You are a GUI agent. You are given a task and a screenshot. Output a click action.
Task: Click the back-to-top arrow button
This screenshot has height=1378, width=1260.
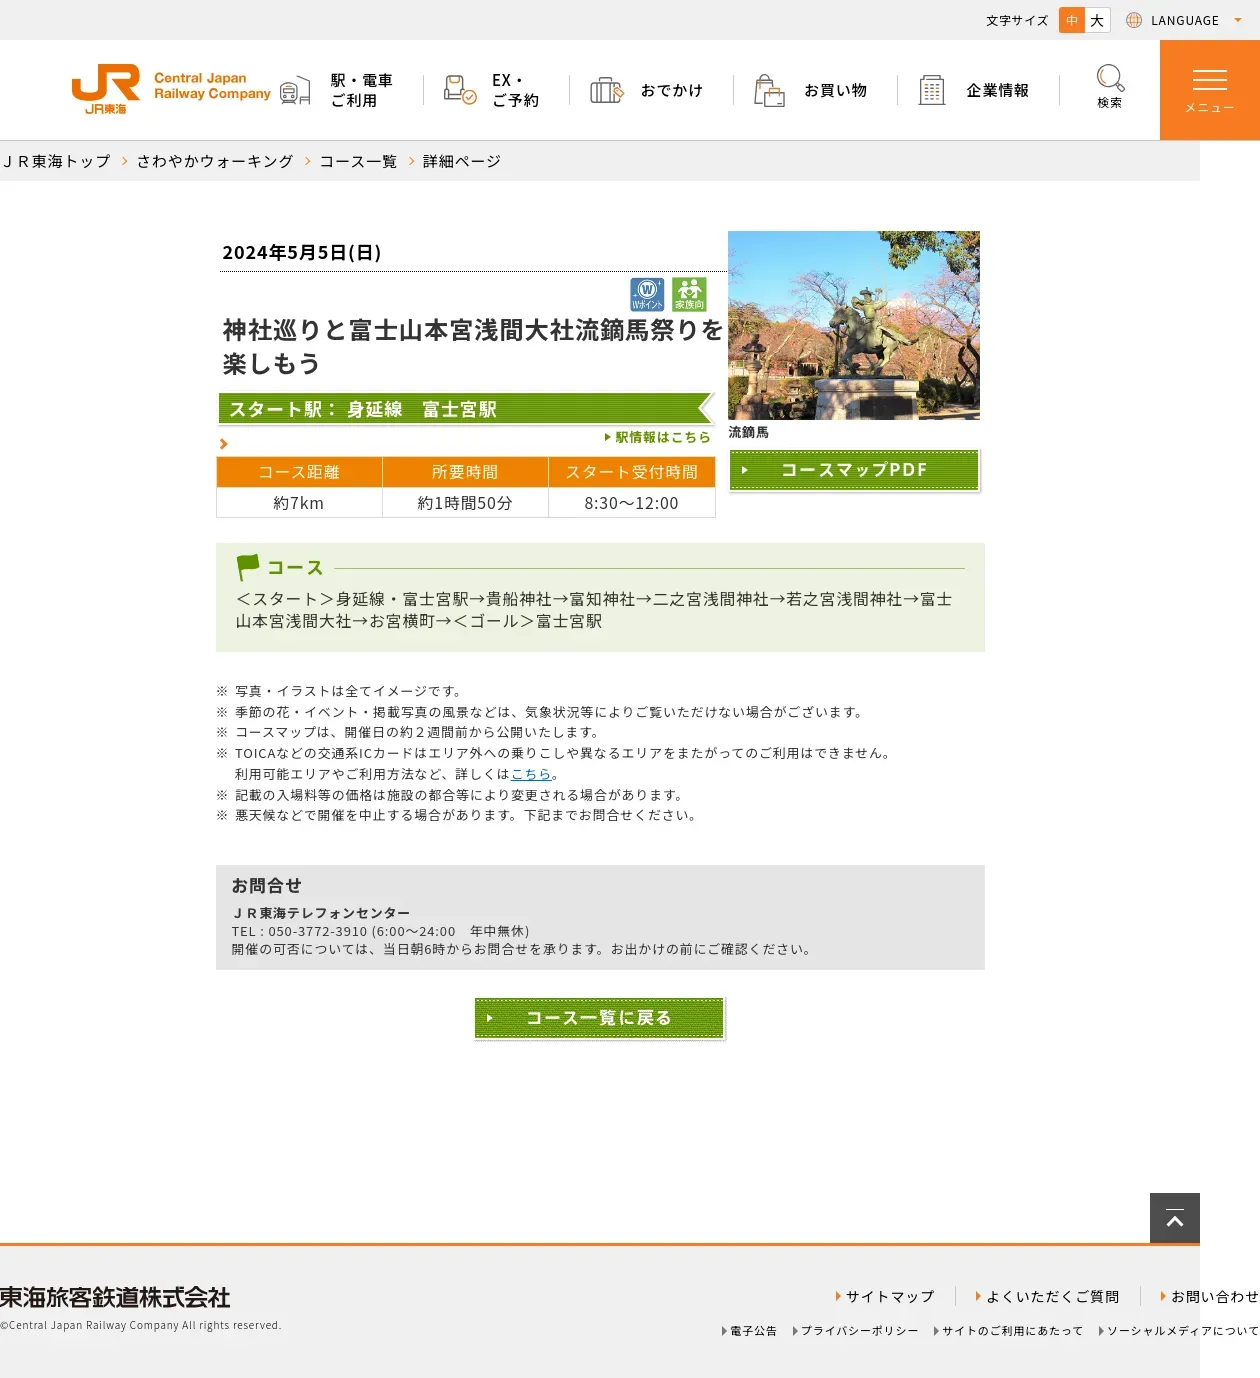[x=1175, y=1218]
